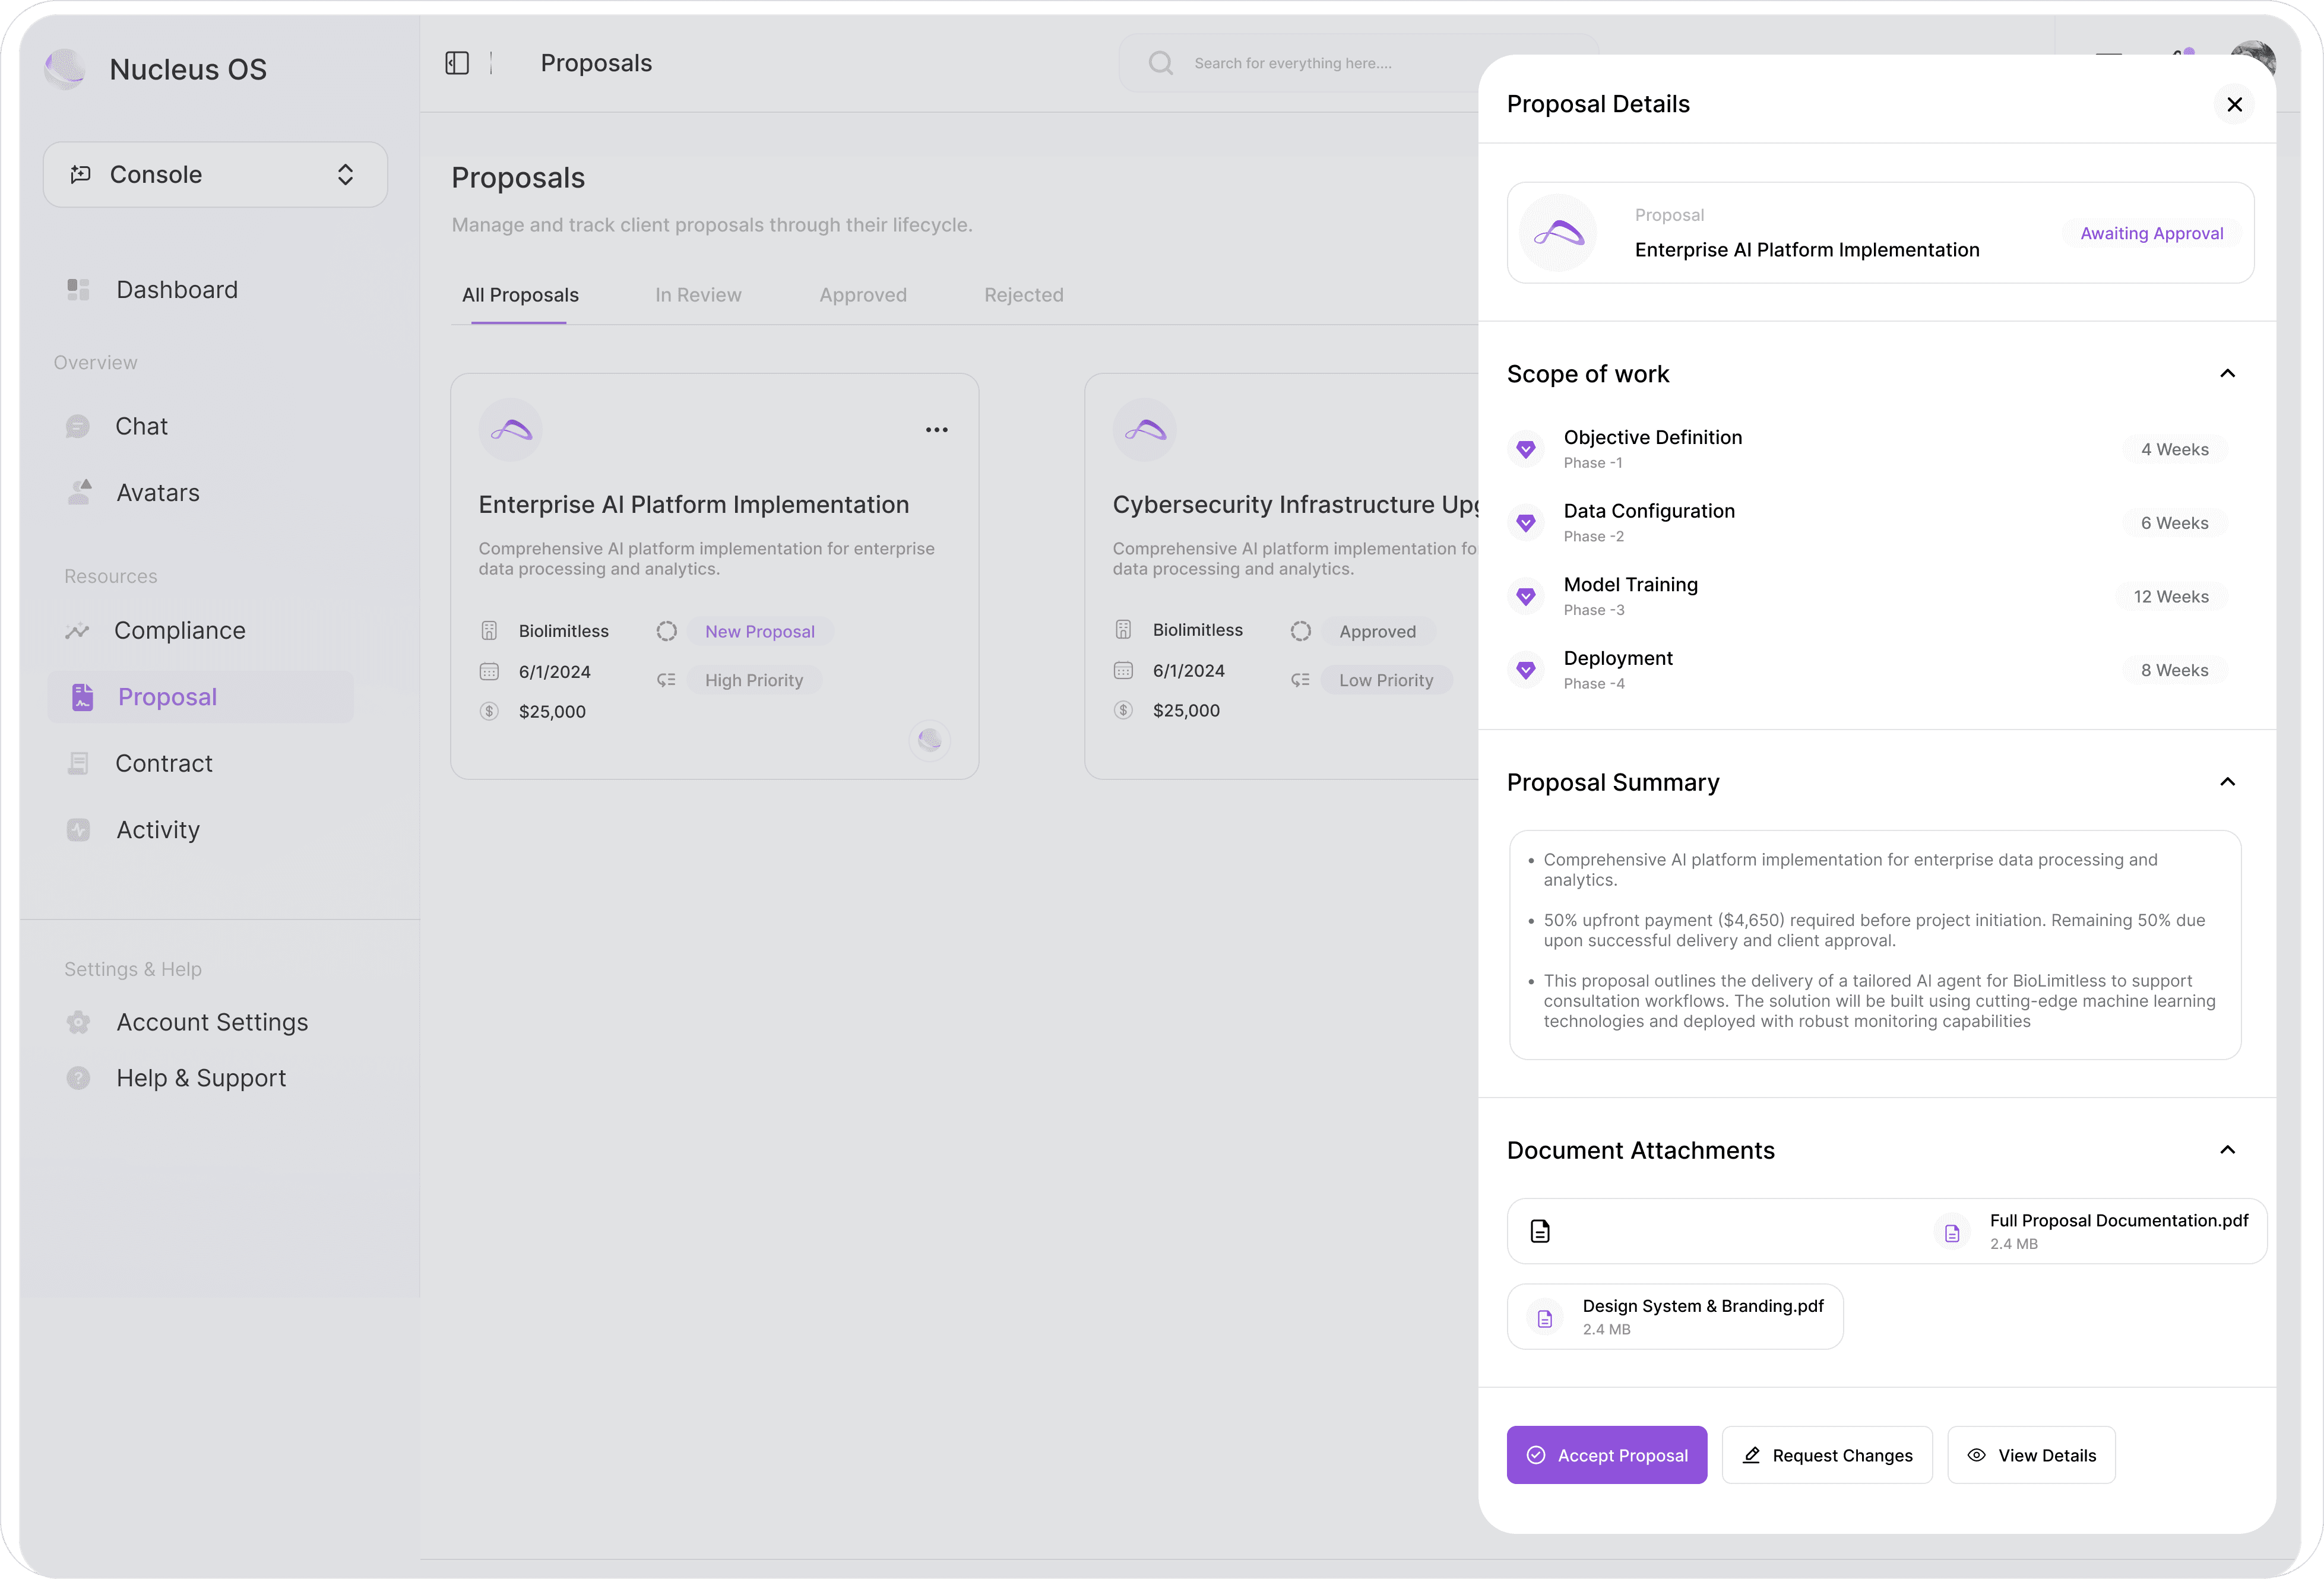
Task: Collapse the Proposal Summary section
Action: [2227, 782]
